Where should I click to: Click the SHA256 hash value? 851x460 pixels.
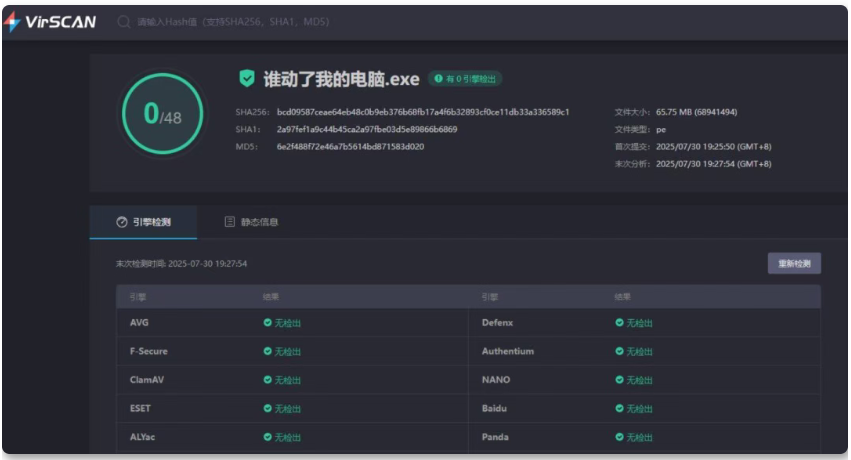[423, 112]
